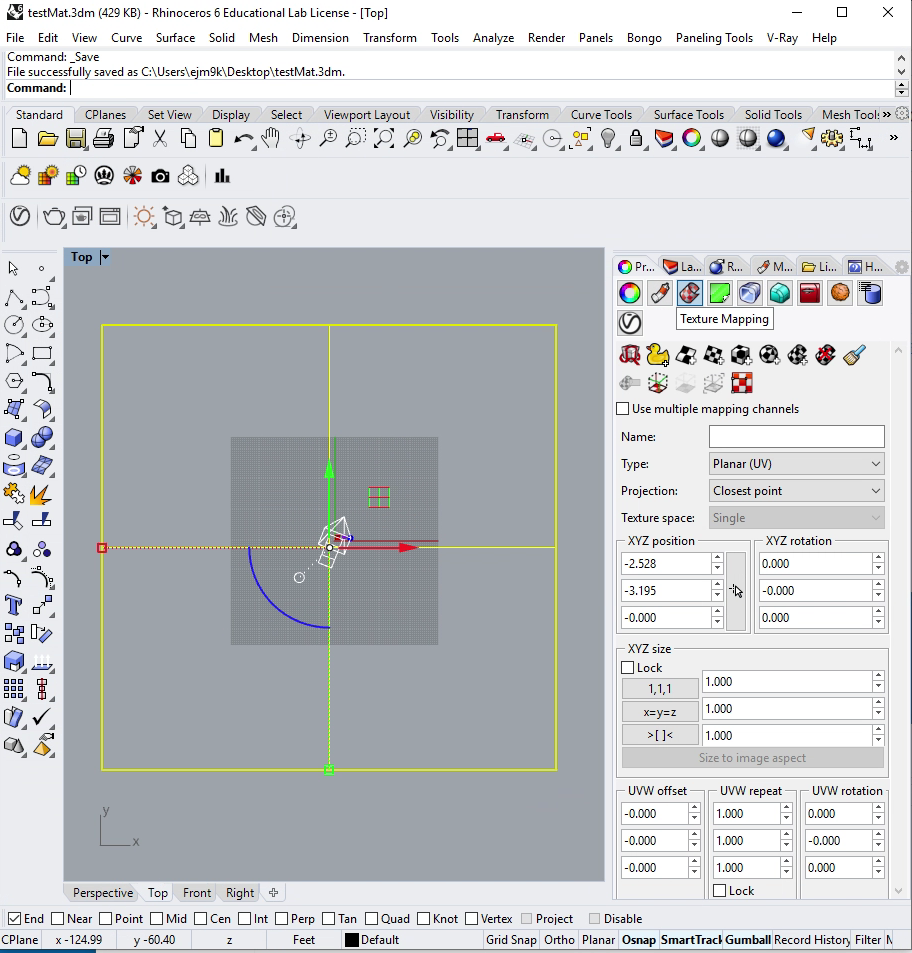Open the Render menu
Viewport: 912px width, 953px height.
546,37
